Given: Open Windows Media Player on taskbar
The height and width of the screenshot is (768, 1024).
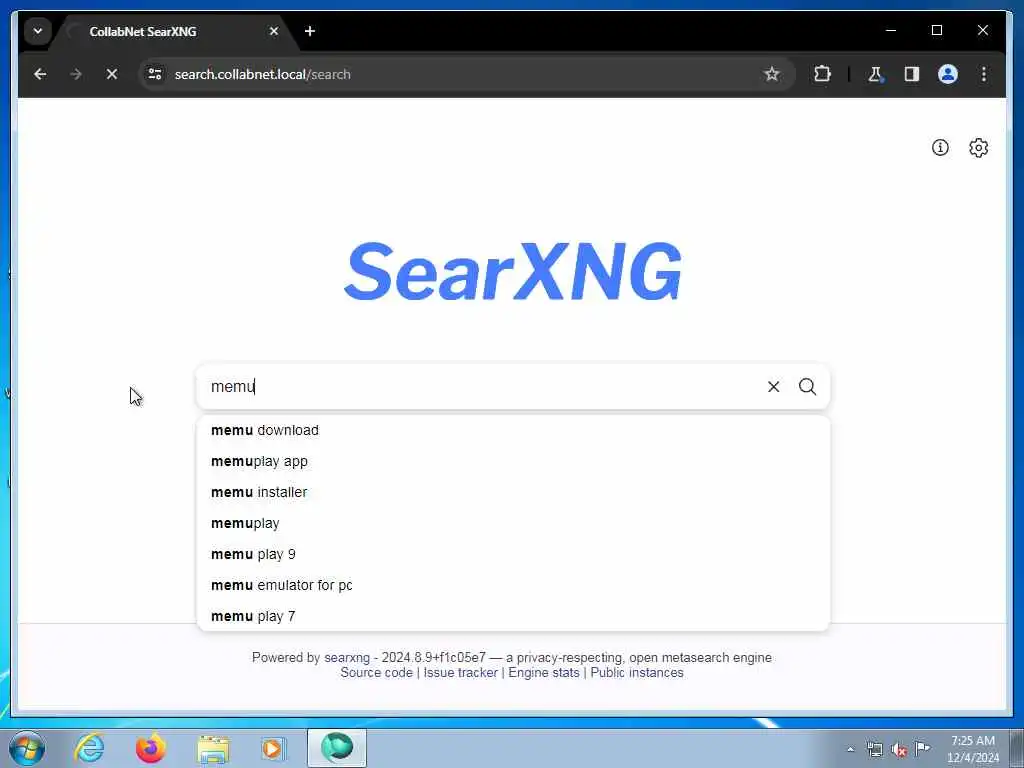Looking at the screenshot, I should (273, 748).
